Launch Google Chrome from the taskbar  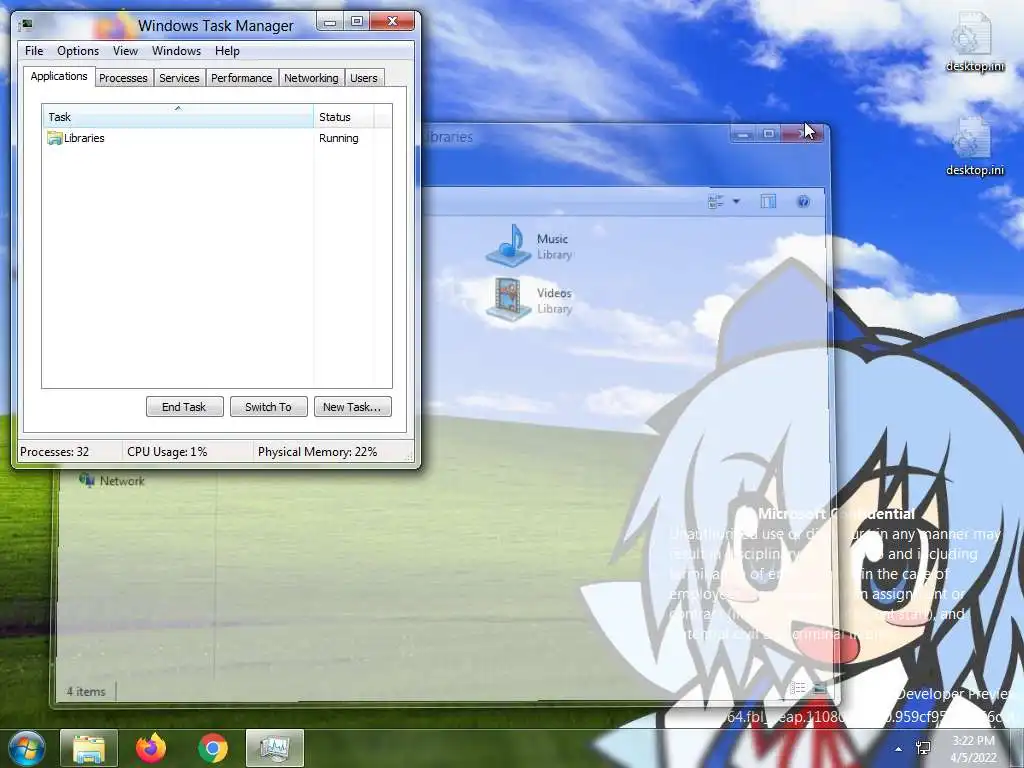coord(213,748)
